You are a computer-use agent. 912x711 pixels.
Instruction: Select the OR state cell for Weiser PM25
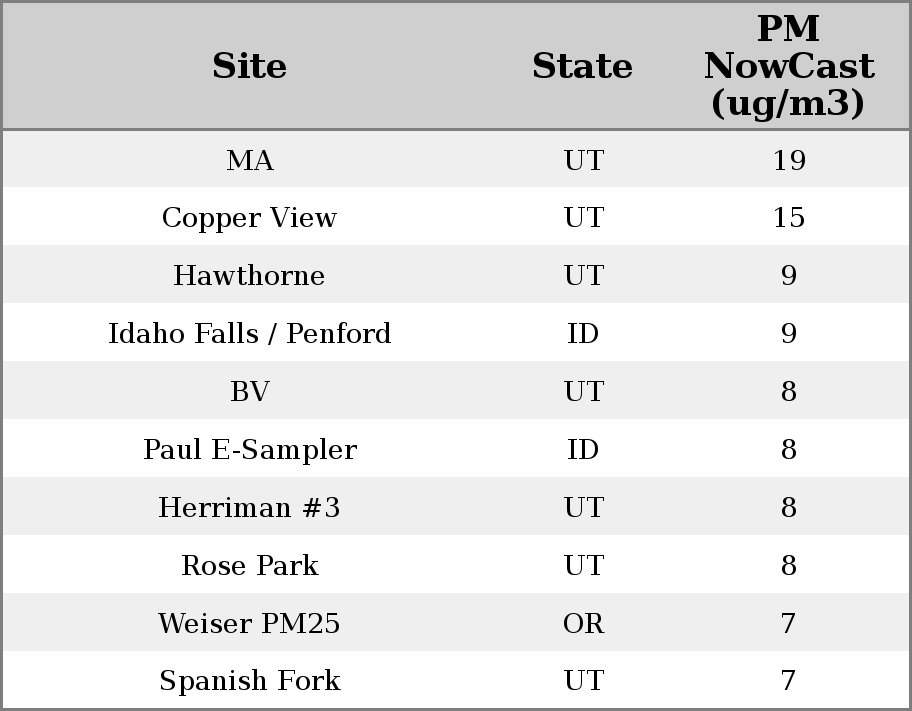(583, 624)
